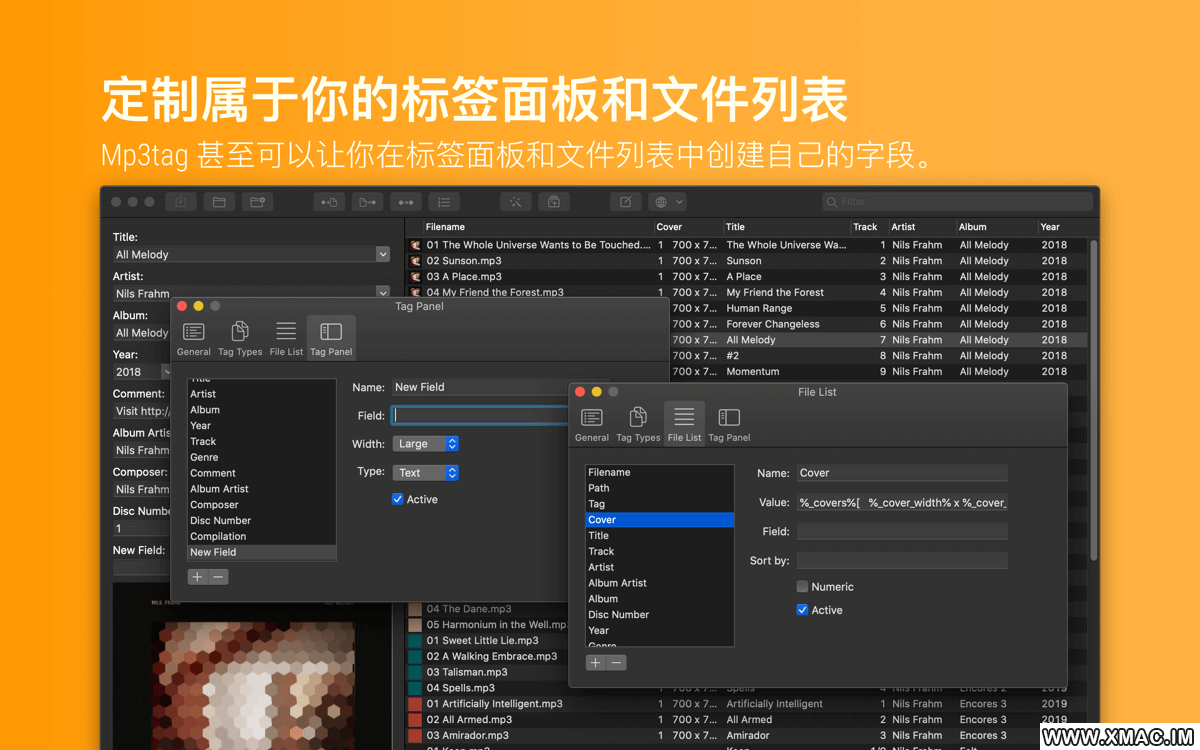Open the Tag Types tab in Tag Panel window

coord(240,339)
